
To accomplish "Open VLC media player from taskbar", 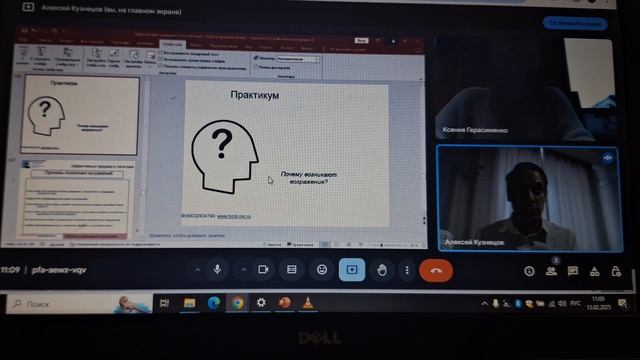I will 308,303.
